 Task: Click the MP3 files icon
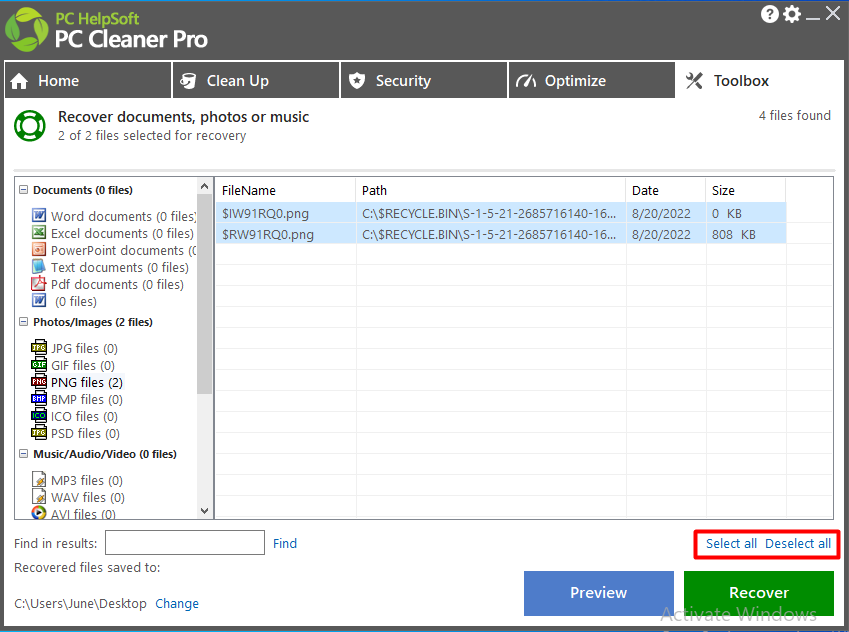pyautogui.click(x=39, y=480)
